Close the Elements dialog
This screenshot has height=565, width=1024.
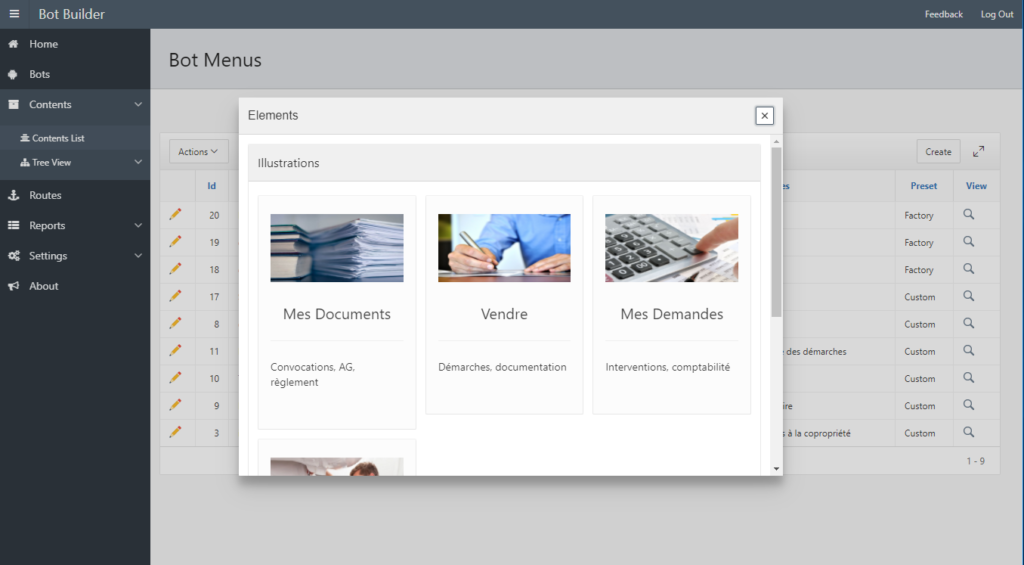point(764,116)
